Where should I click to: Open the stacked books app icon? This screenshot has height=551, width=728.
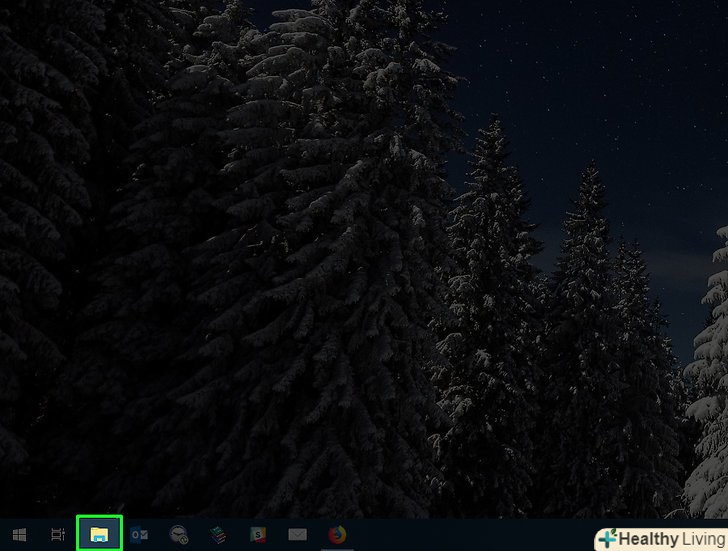click(217, 535)
